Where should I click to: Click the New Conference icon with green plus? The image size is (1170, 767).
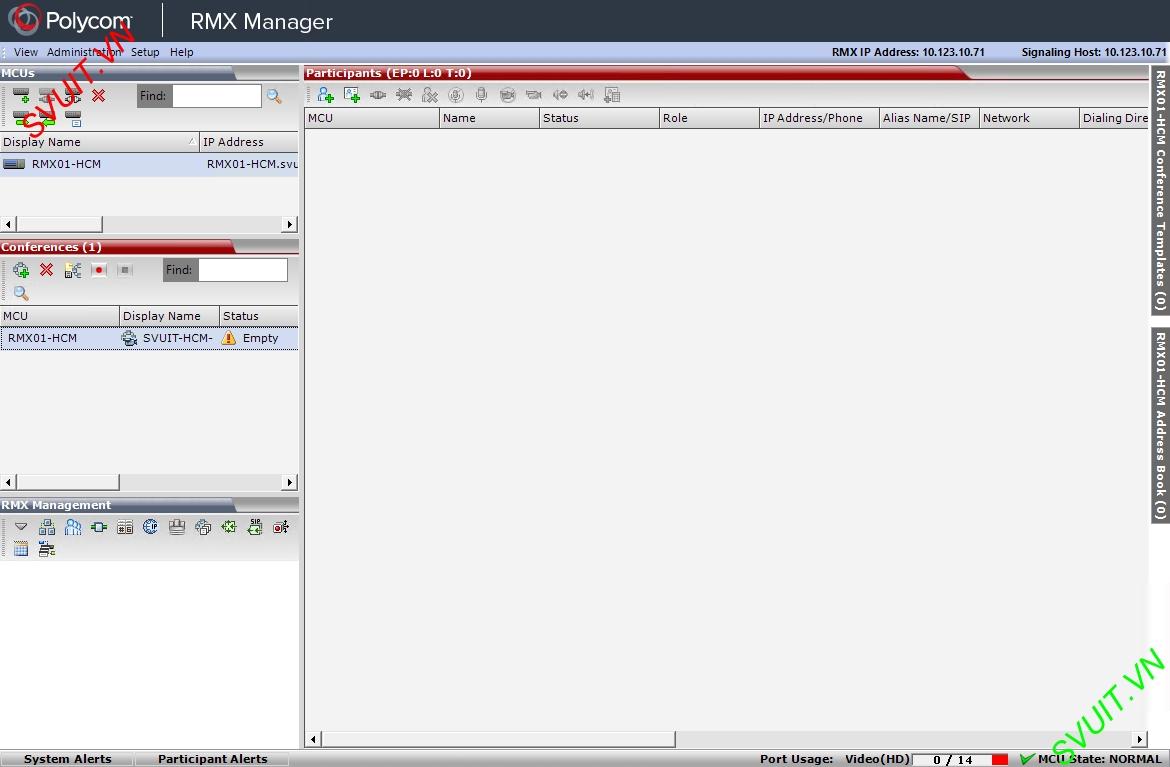click(x=21, y=270)
